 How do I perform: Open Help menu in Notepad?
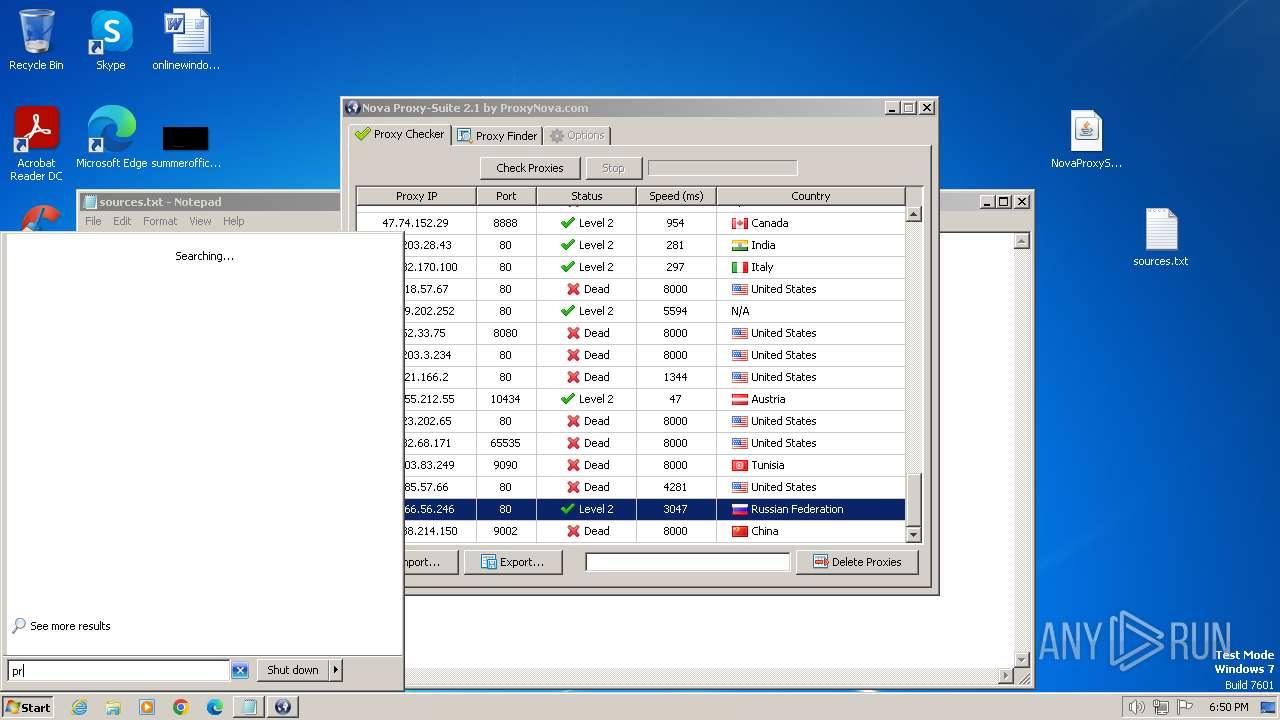click(233, 221)
